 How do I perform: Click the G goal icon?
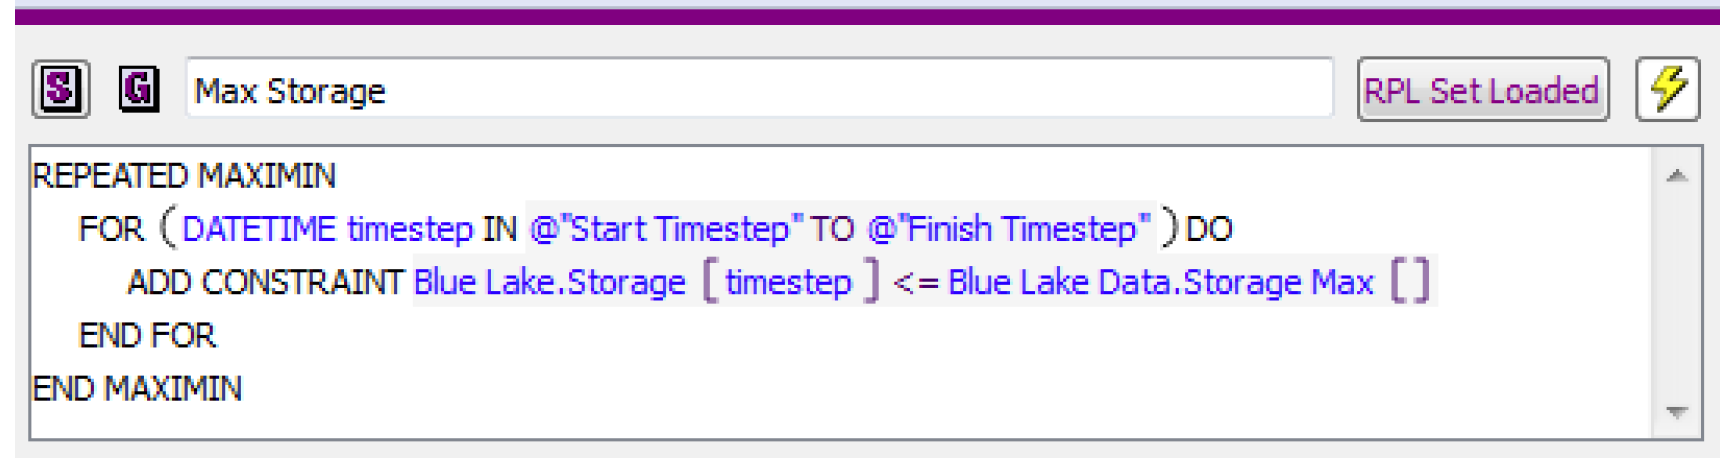click(138, 90)
